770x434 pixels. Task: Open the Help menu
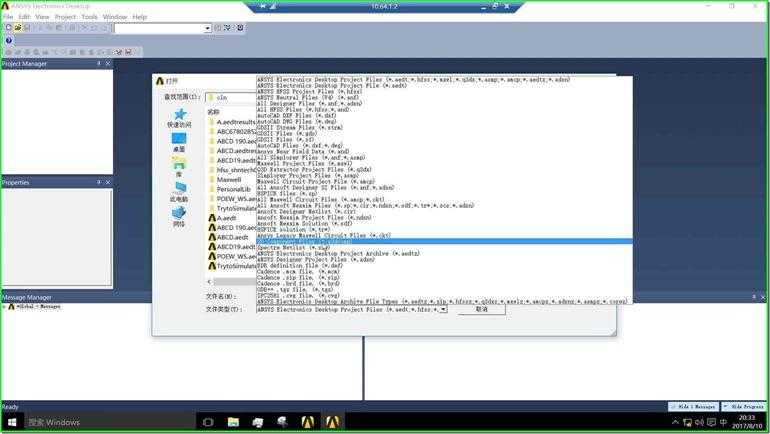pos(140,17)
